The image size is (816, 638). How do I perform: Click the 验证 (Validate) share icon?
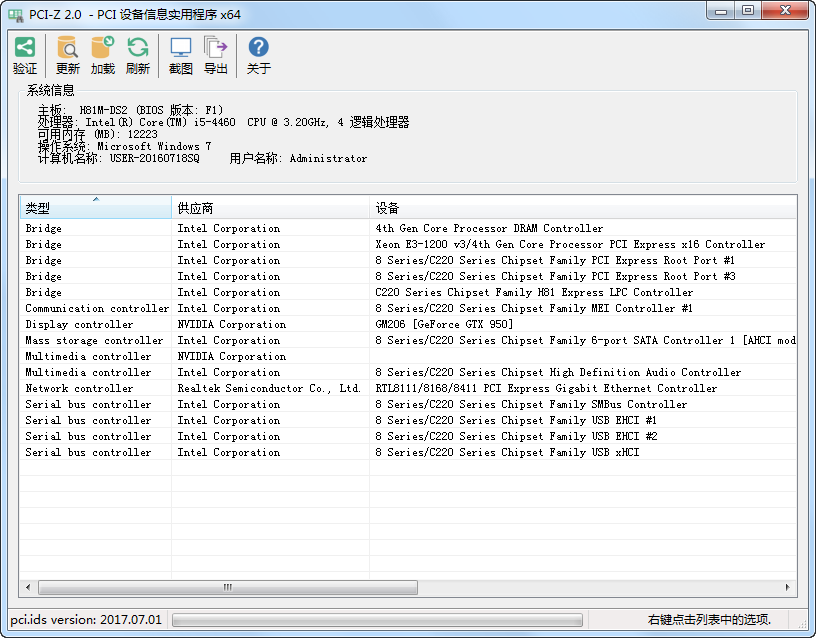(x=25, y=48)
